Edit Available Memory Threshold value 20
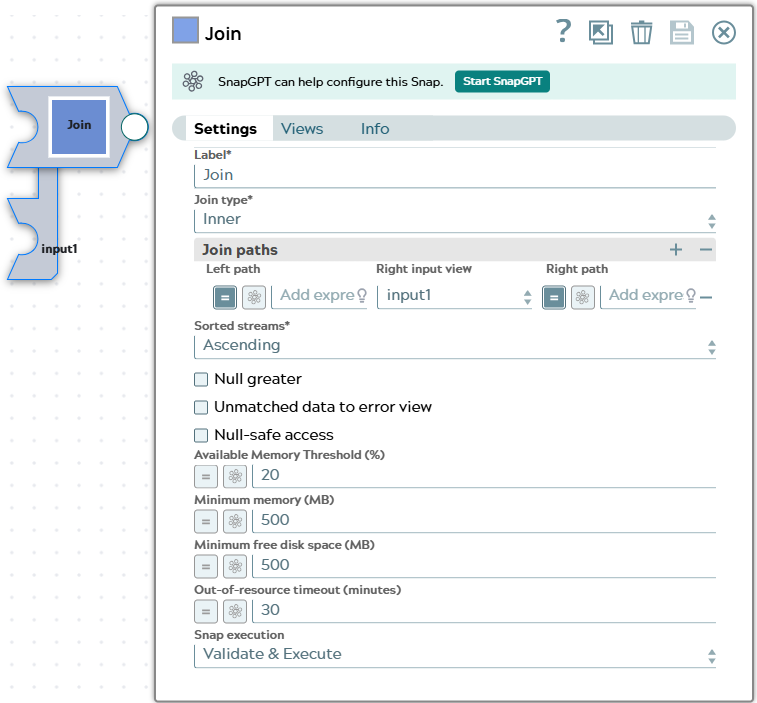The width and height of the screenshot is (757, 703). (x=484, y=476)
